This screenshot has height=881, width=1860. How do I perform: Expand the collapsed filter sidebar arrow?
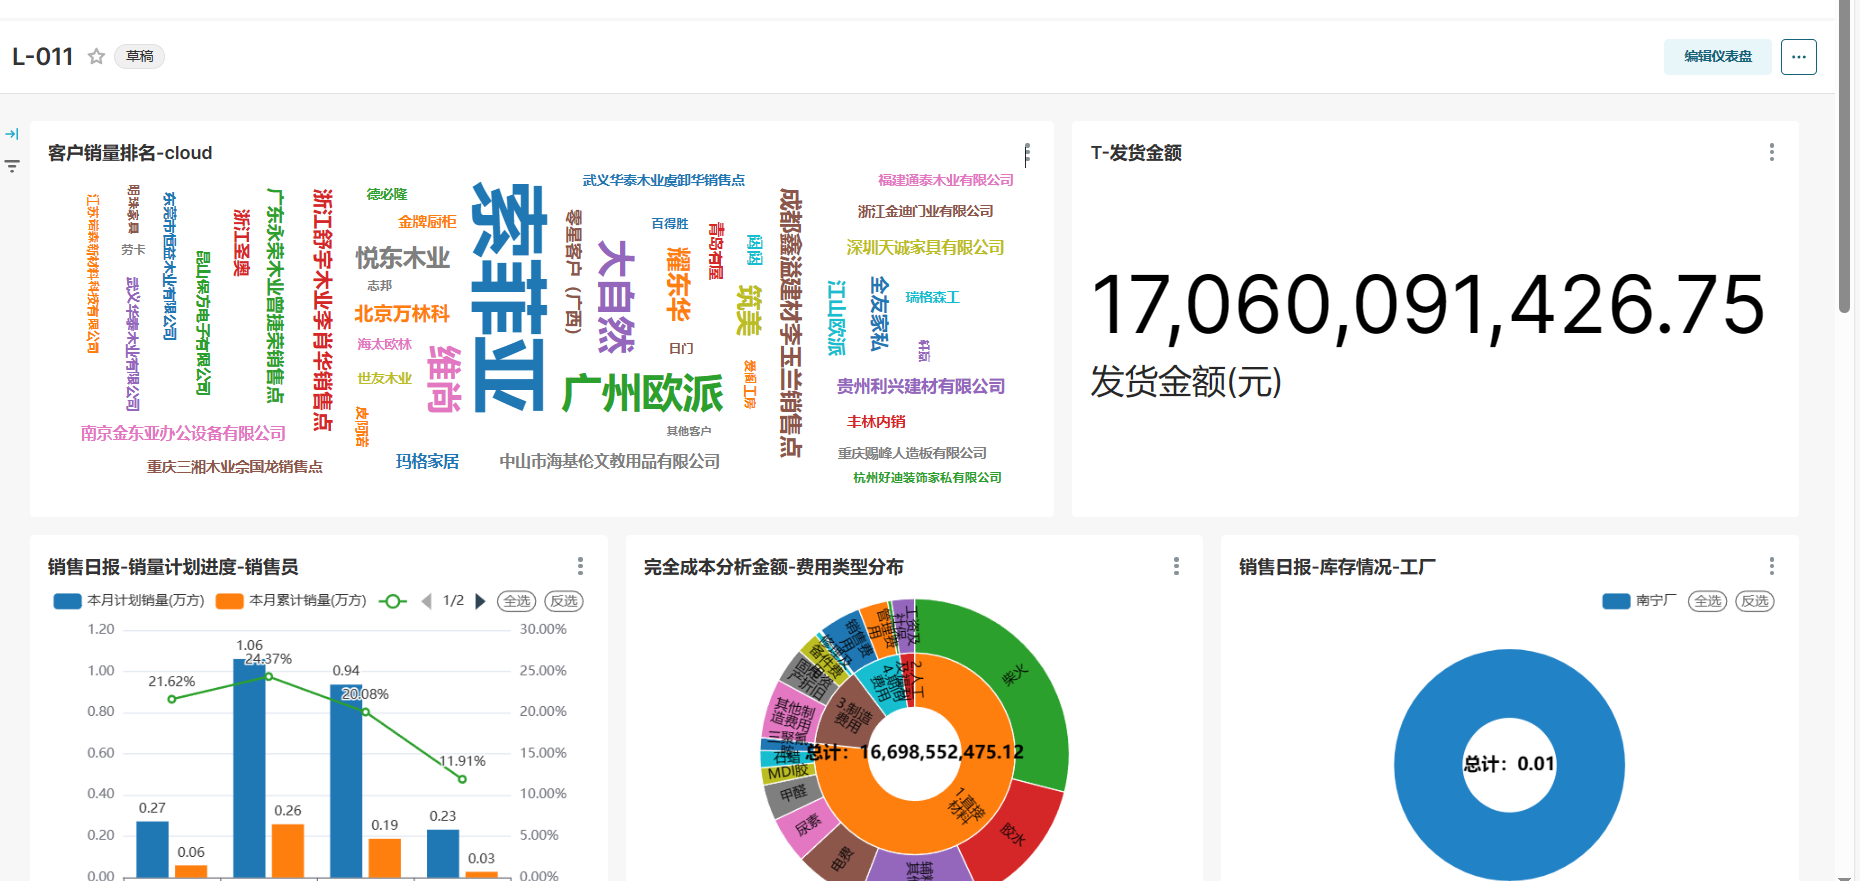click(12, 134)
